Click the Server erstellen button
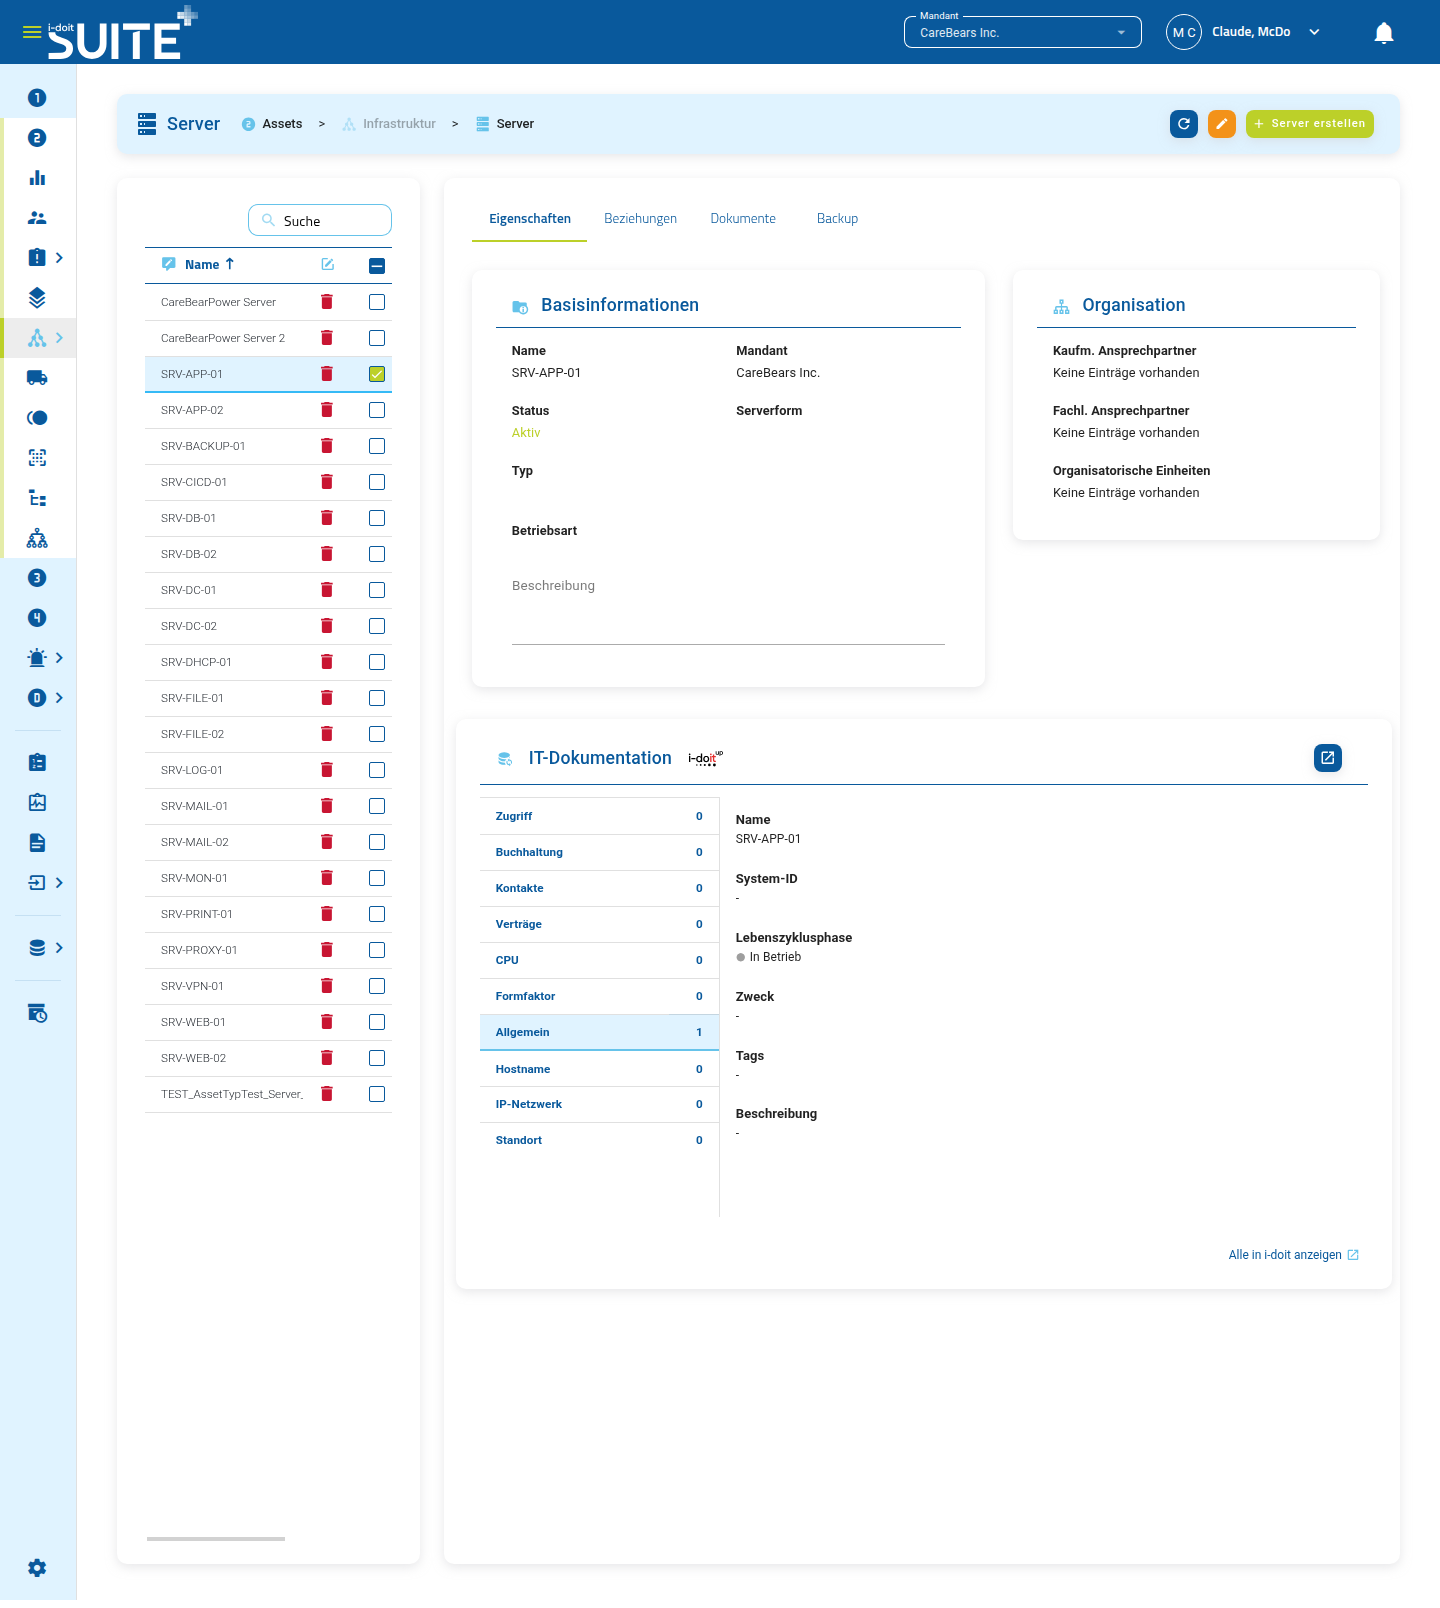Viewport: 1440px width, 1608px height. click(x=1310, y=124)
